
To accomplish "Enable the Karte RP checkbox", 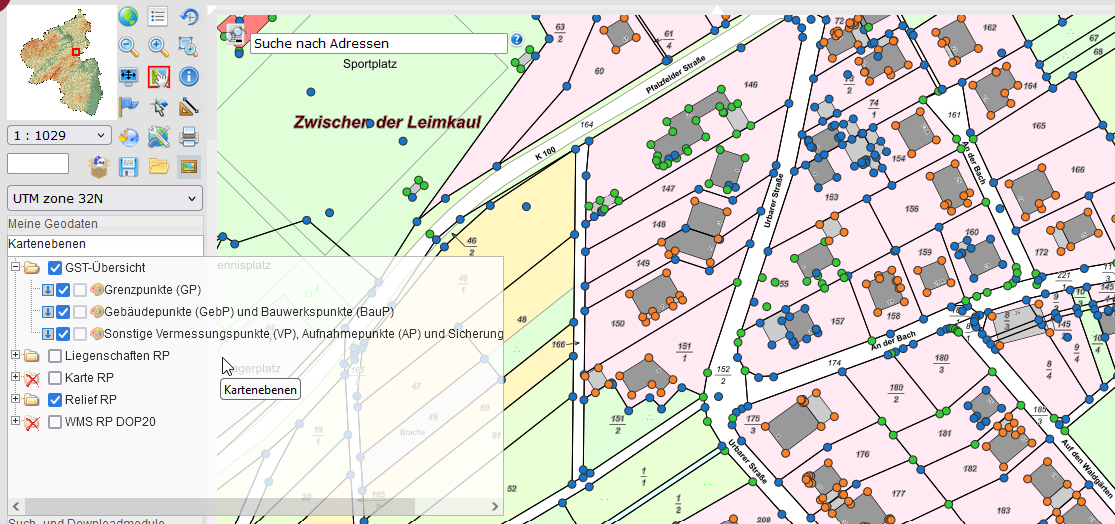I will 55,378.
